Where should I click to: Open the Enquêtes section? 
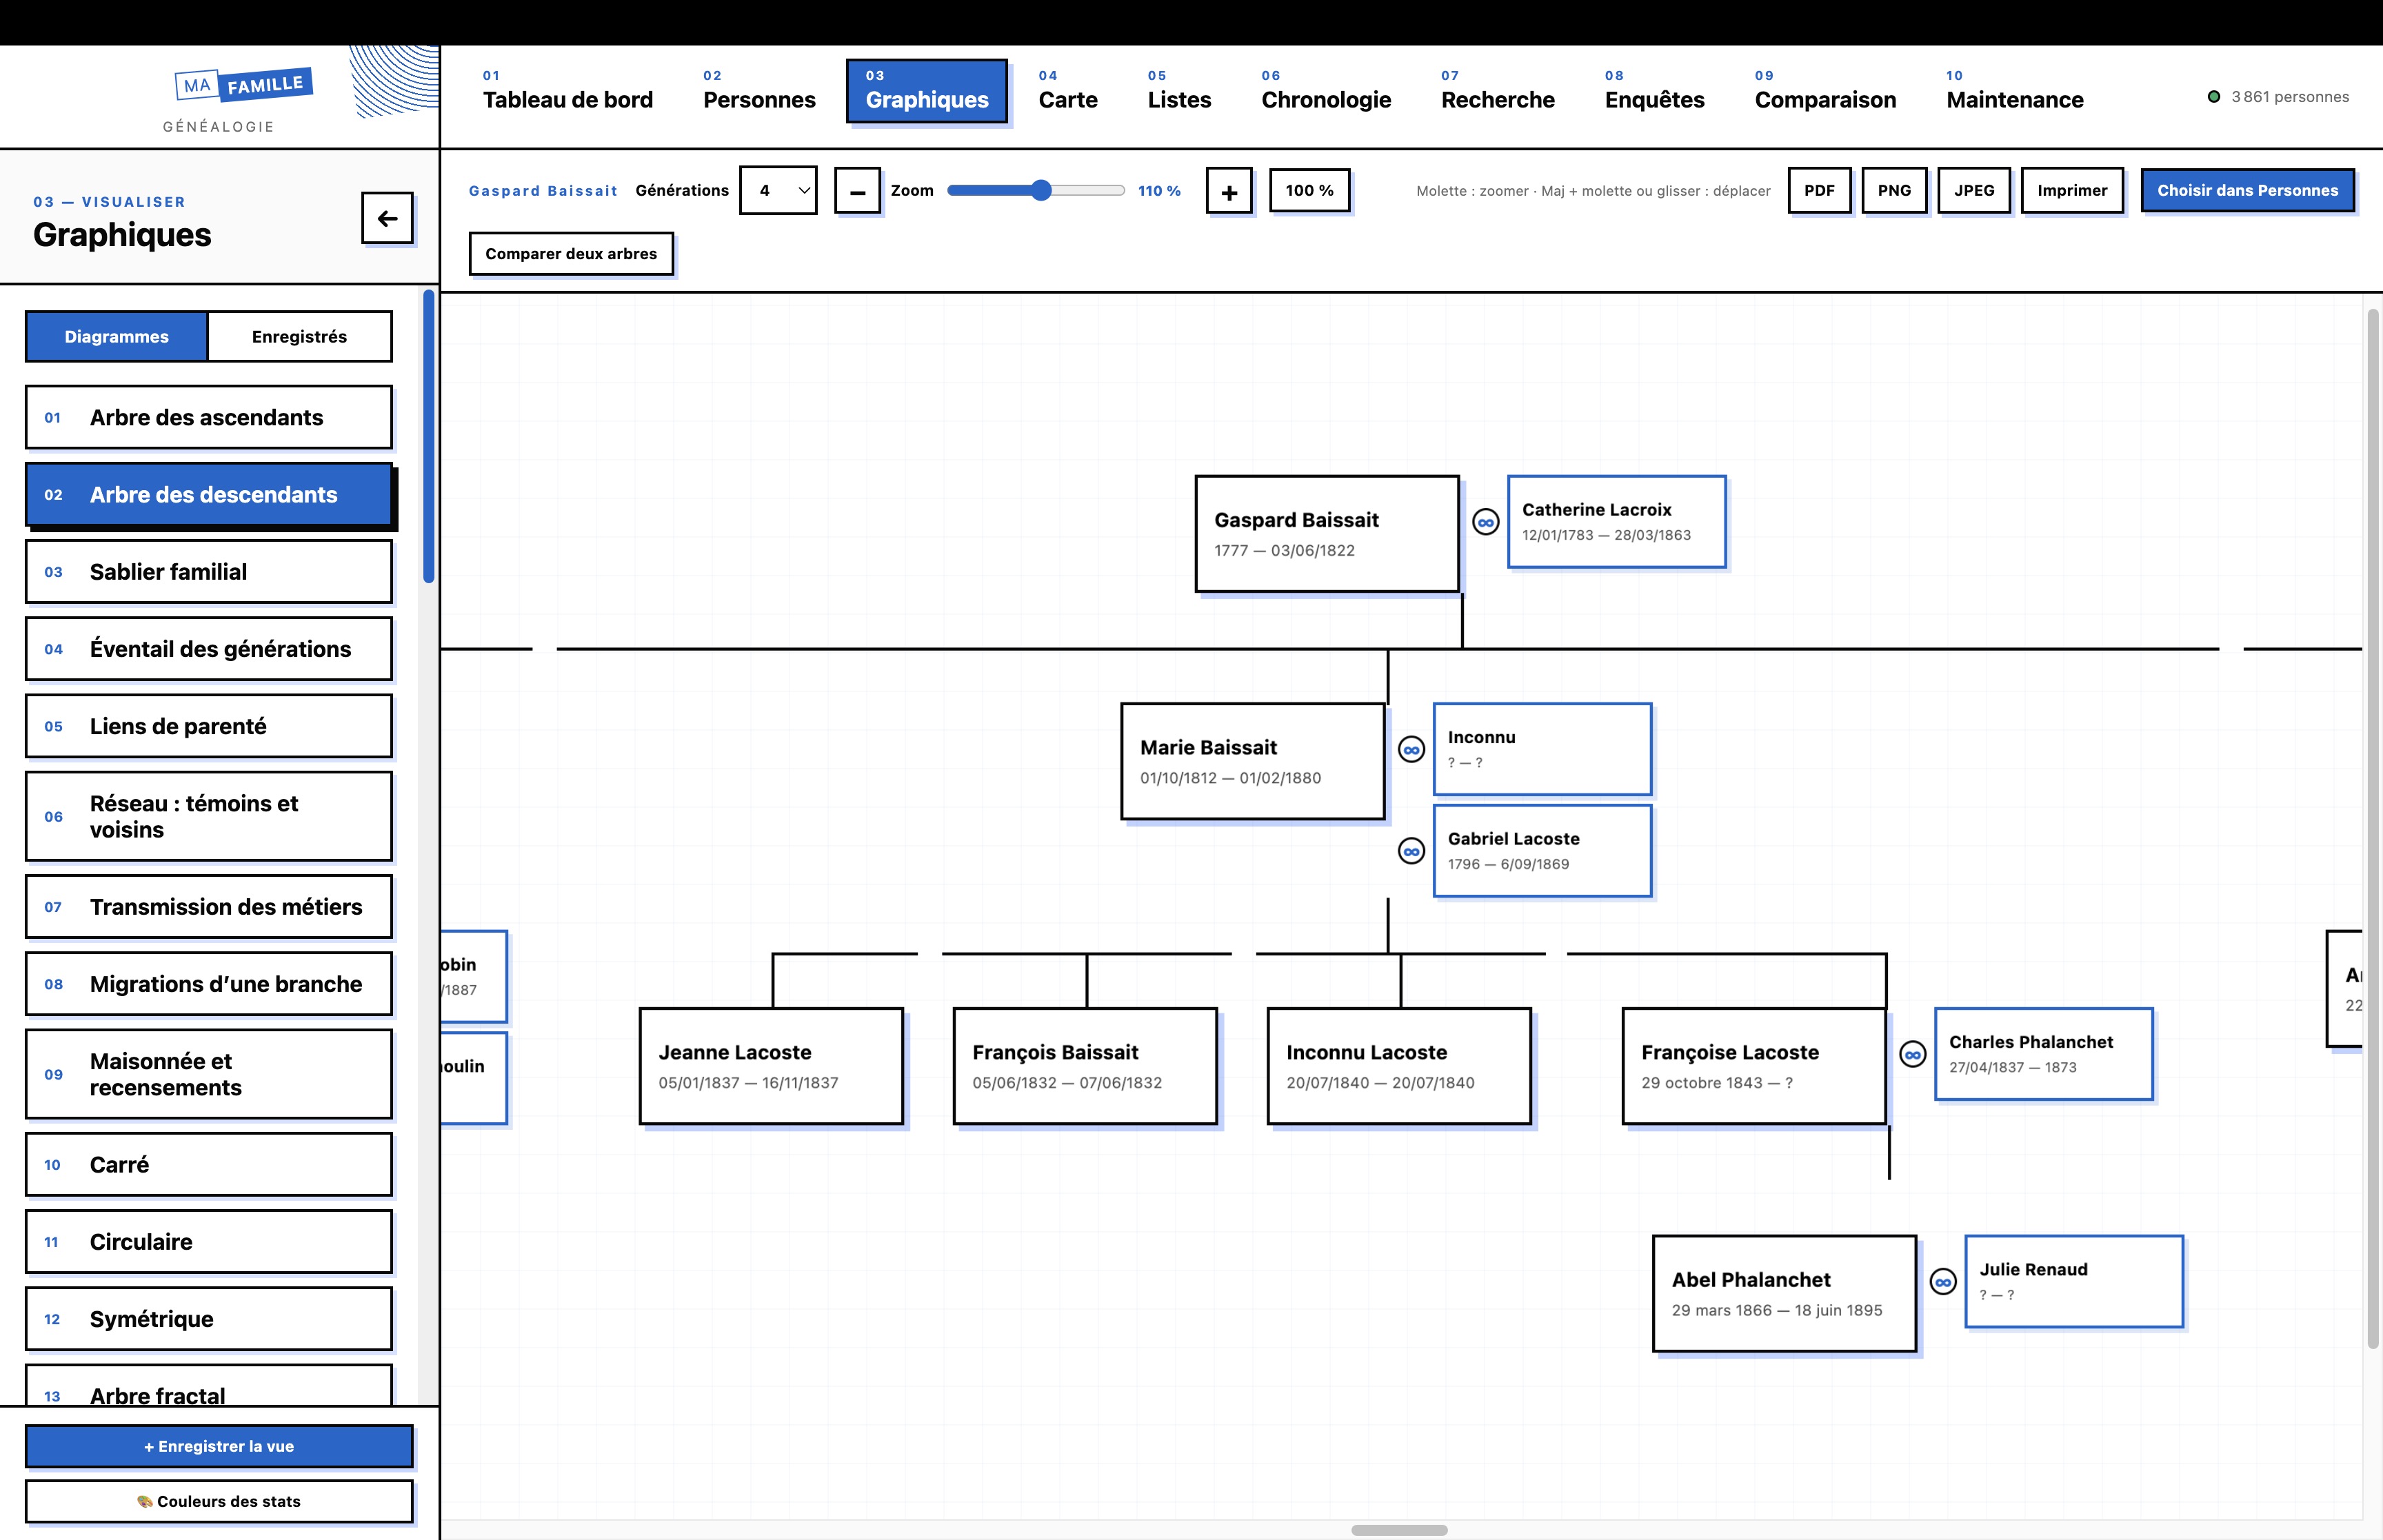pos(1654,91)
